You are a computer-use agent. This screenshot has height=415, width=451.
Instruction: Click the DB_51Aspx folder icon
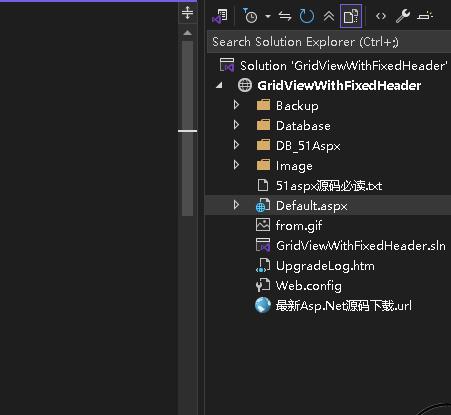point(263,145)
